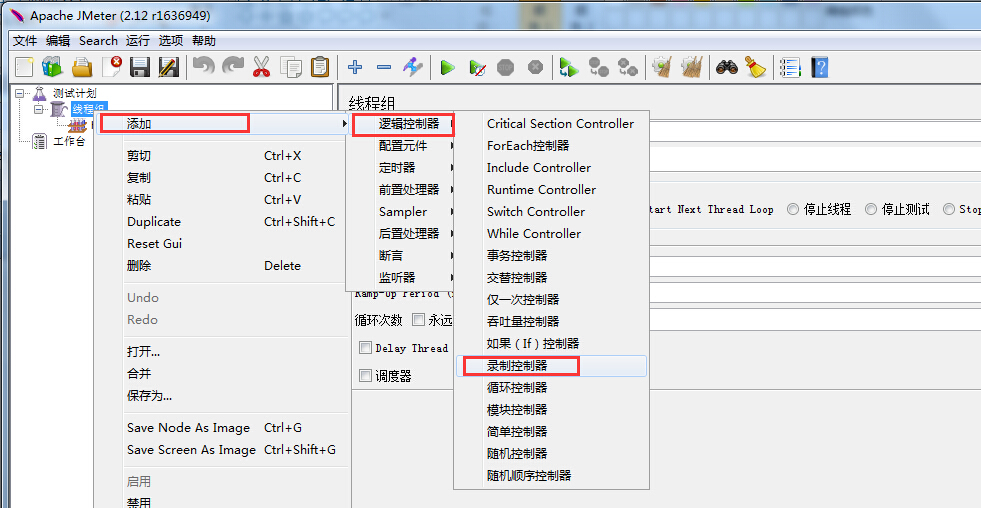
Task: Click the blue plus Expand All icon
Action: (355, 68)
